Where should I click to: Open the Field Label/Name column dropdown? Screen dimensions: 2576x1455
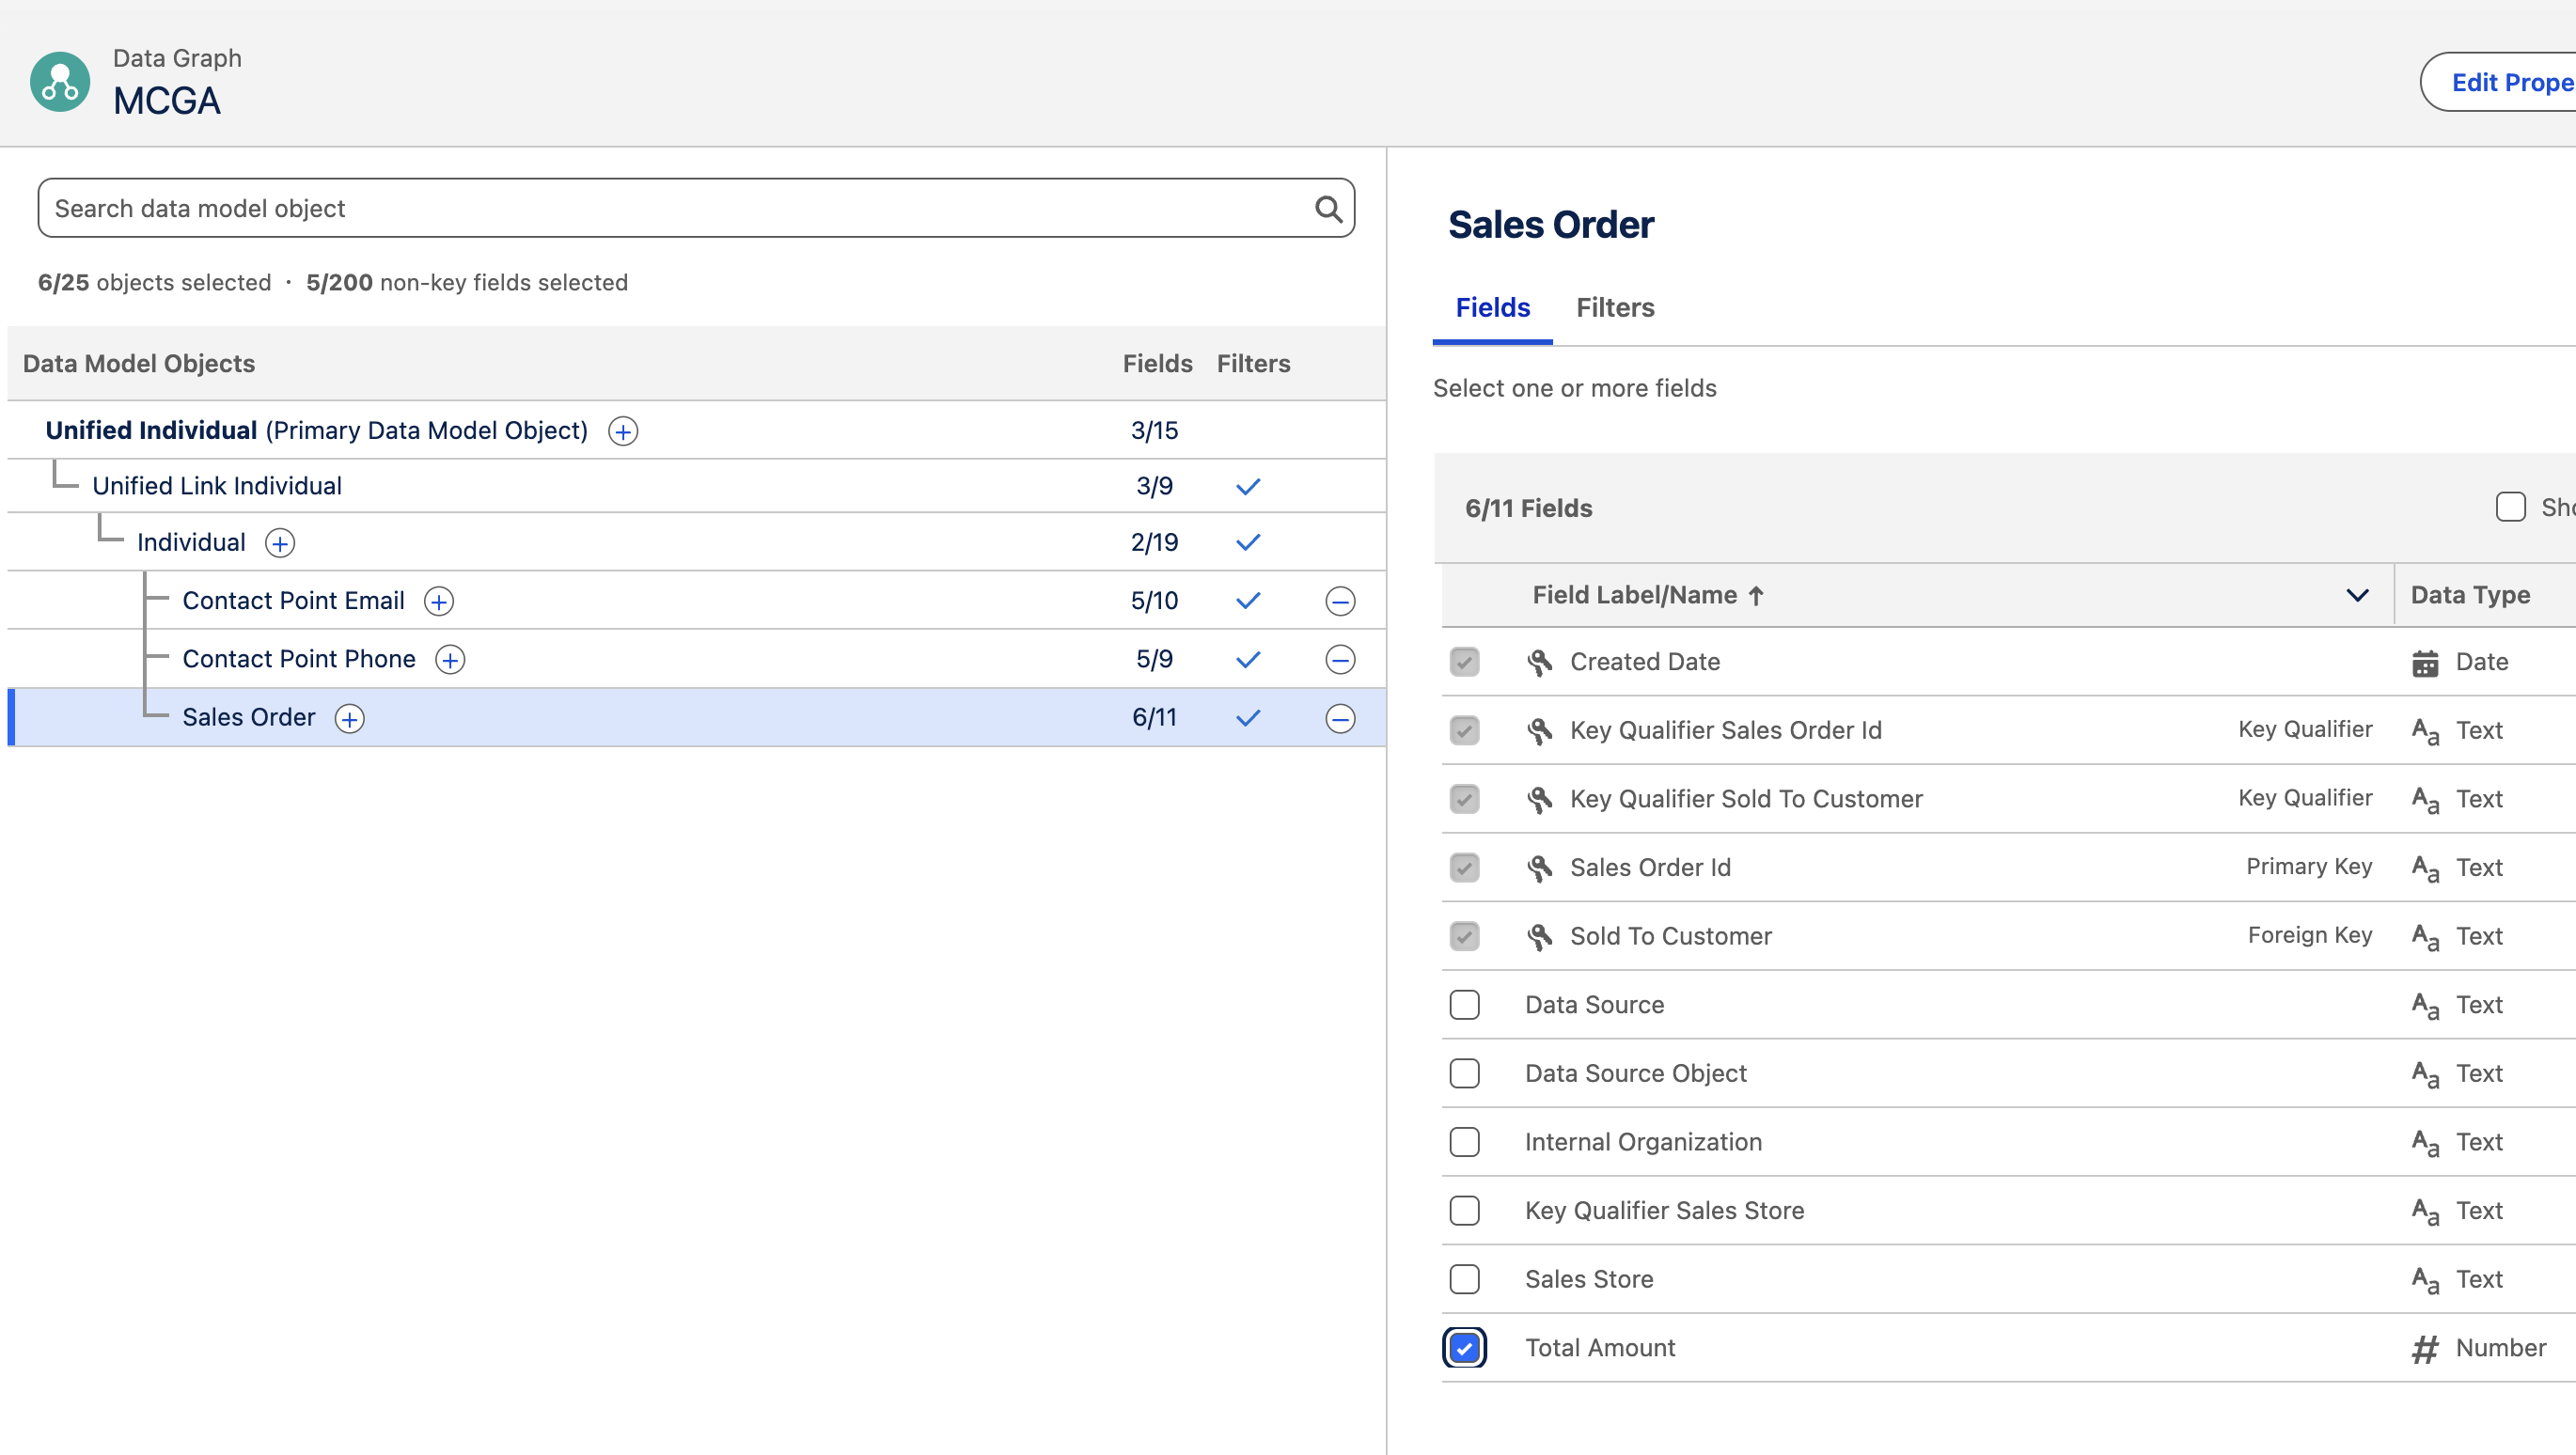tap(2357, 595)
